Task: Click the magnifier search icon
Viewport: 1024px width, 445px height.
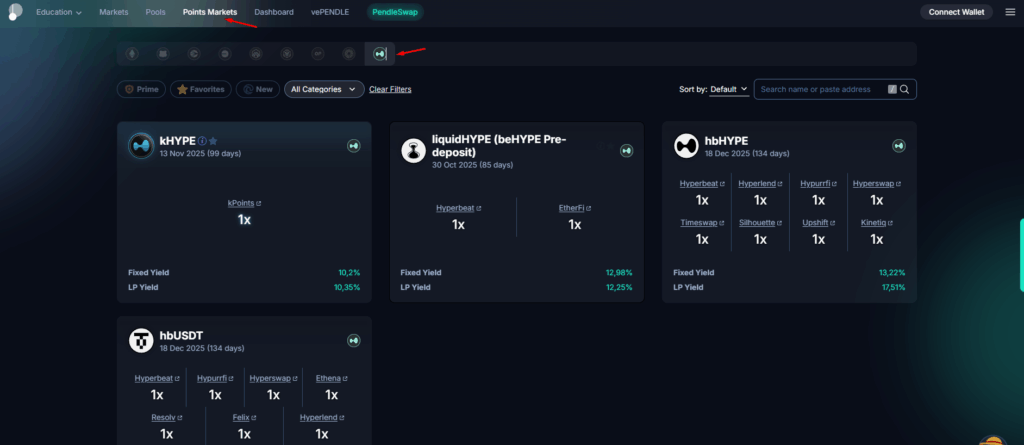Action: click(904, 90)
